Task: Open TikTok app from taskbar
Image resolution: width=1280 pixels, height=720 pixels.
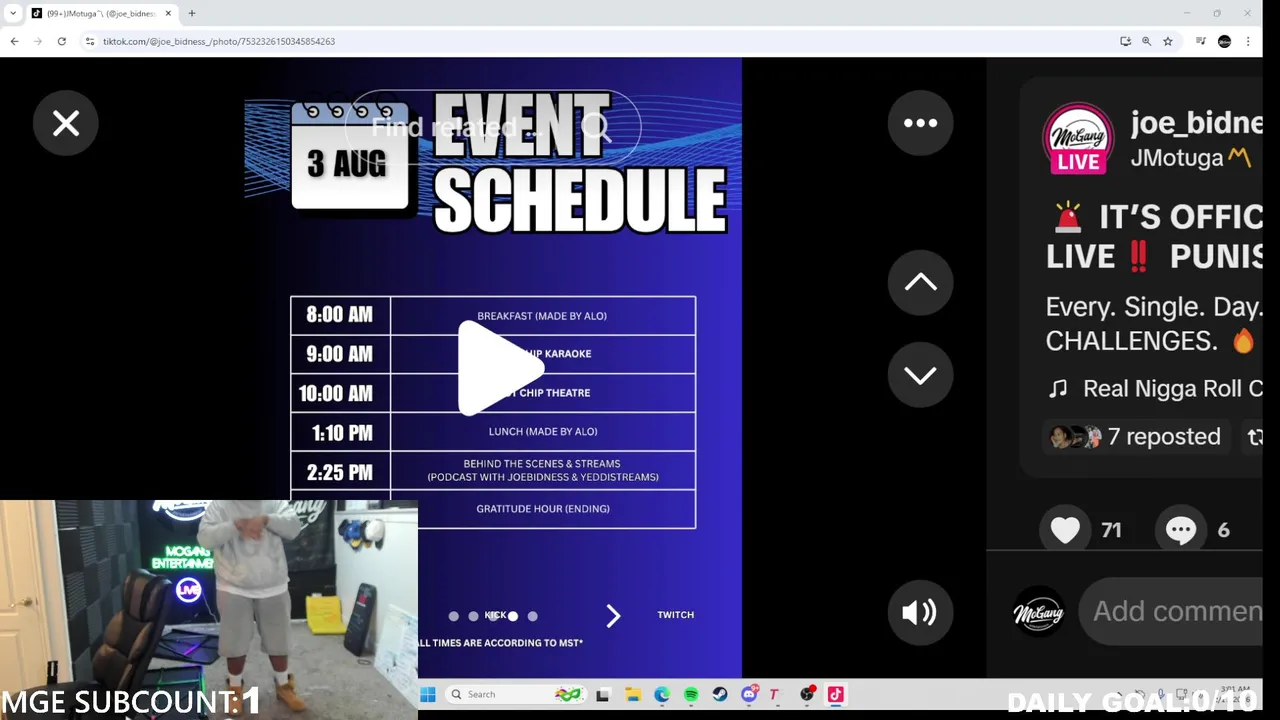Action: [x=836, y=695]
